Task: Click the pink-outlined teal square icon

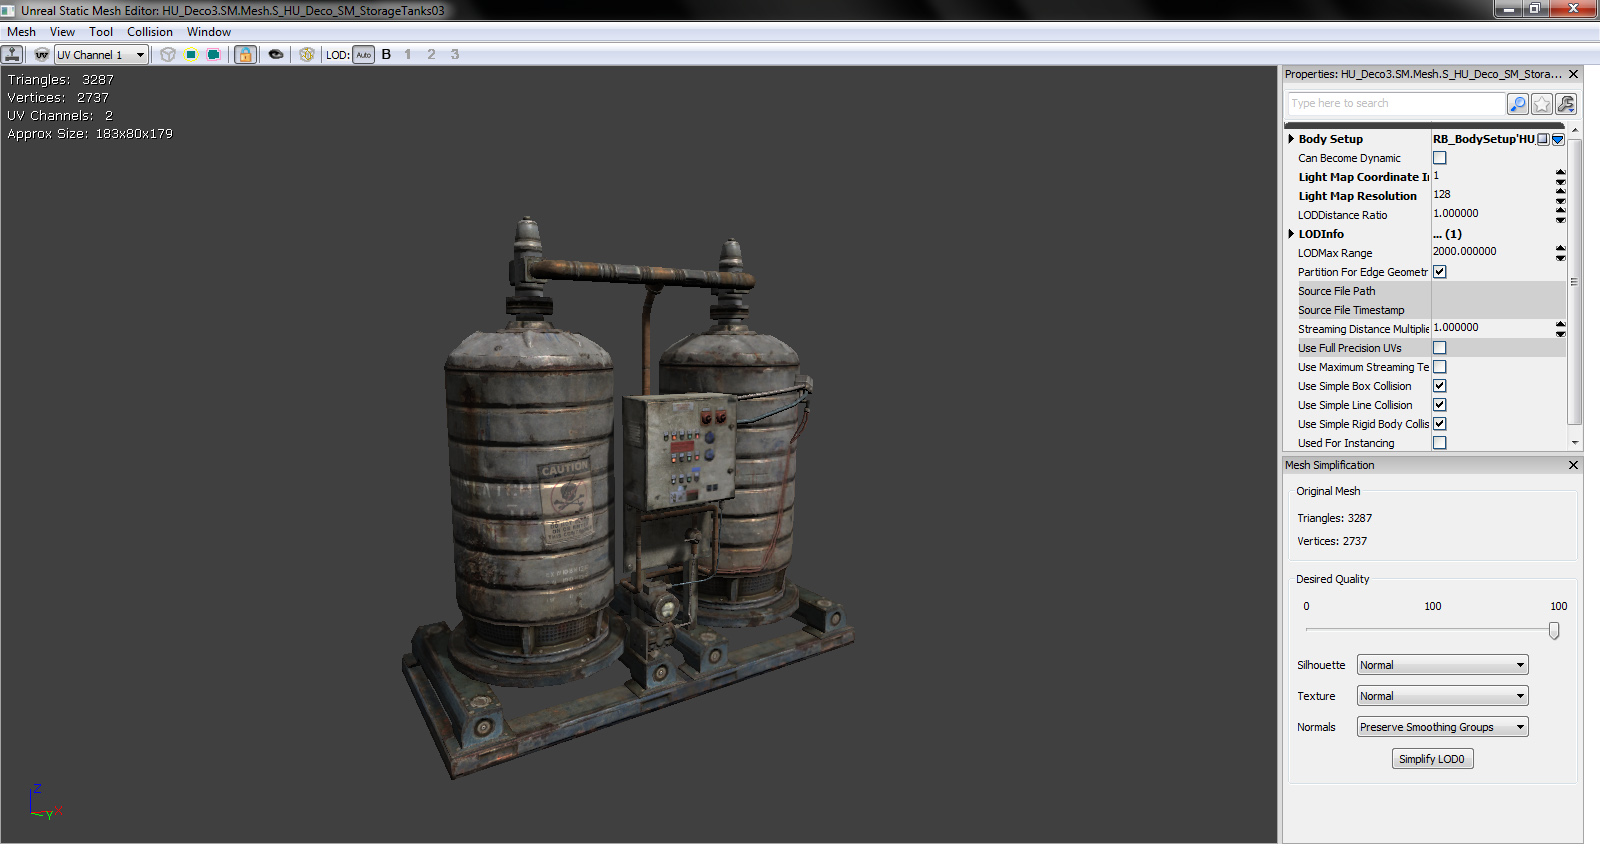Action: (x=214, y=55)
